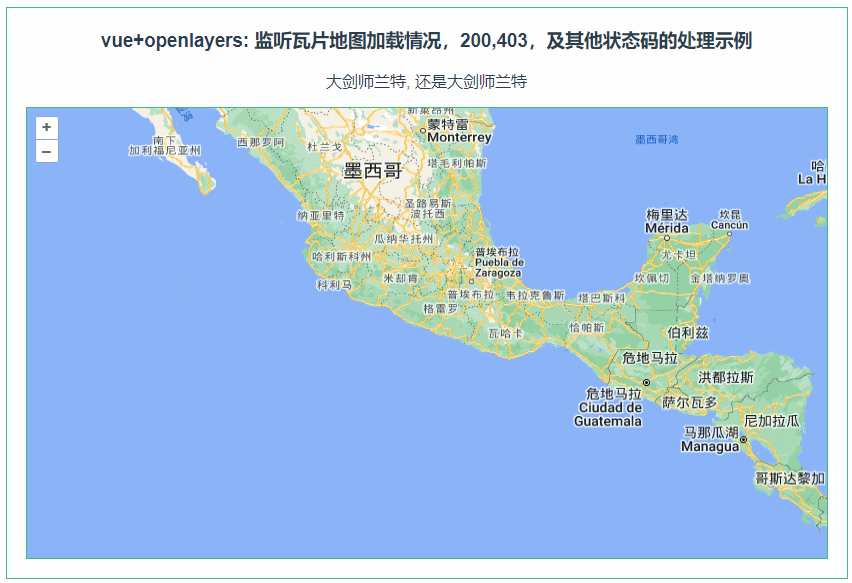The image size is (852, 583).
Task: Click the 墨西哥湾 gulf label
Action: pos(656,140)
